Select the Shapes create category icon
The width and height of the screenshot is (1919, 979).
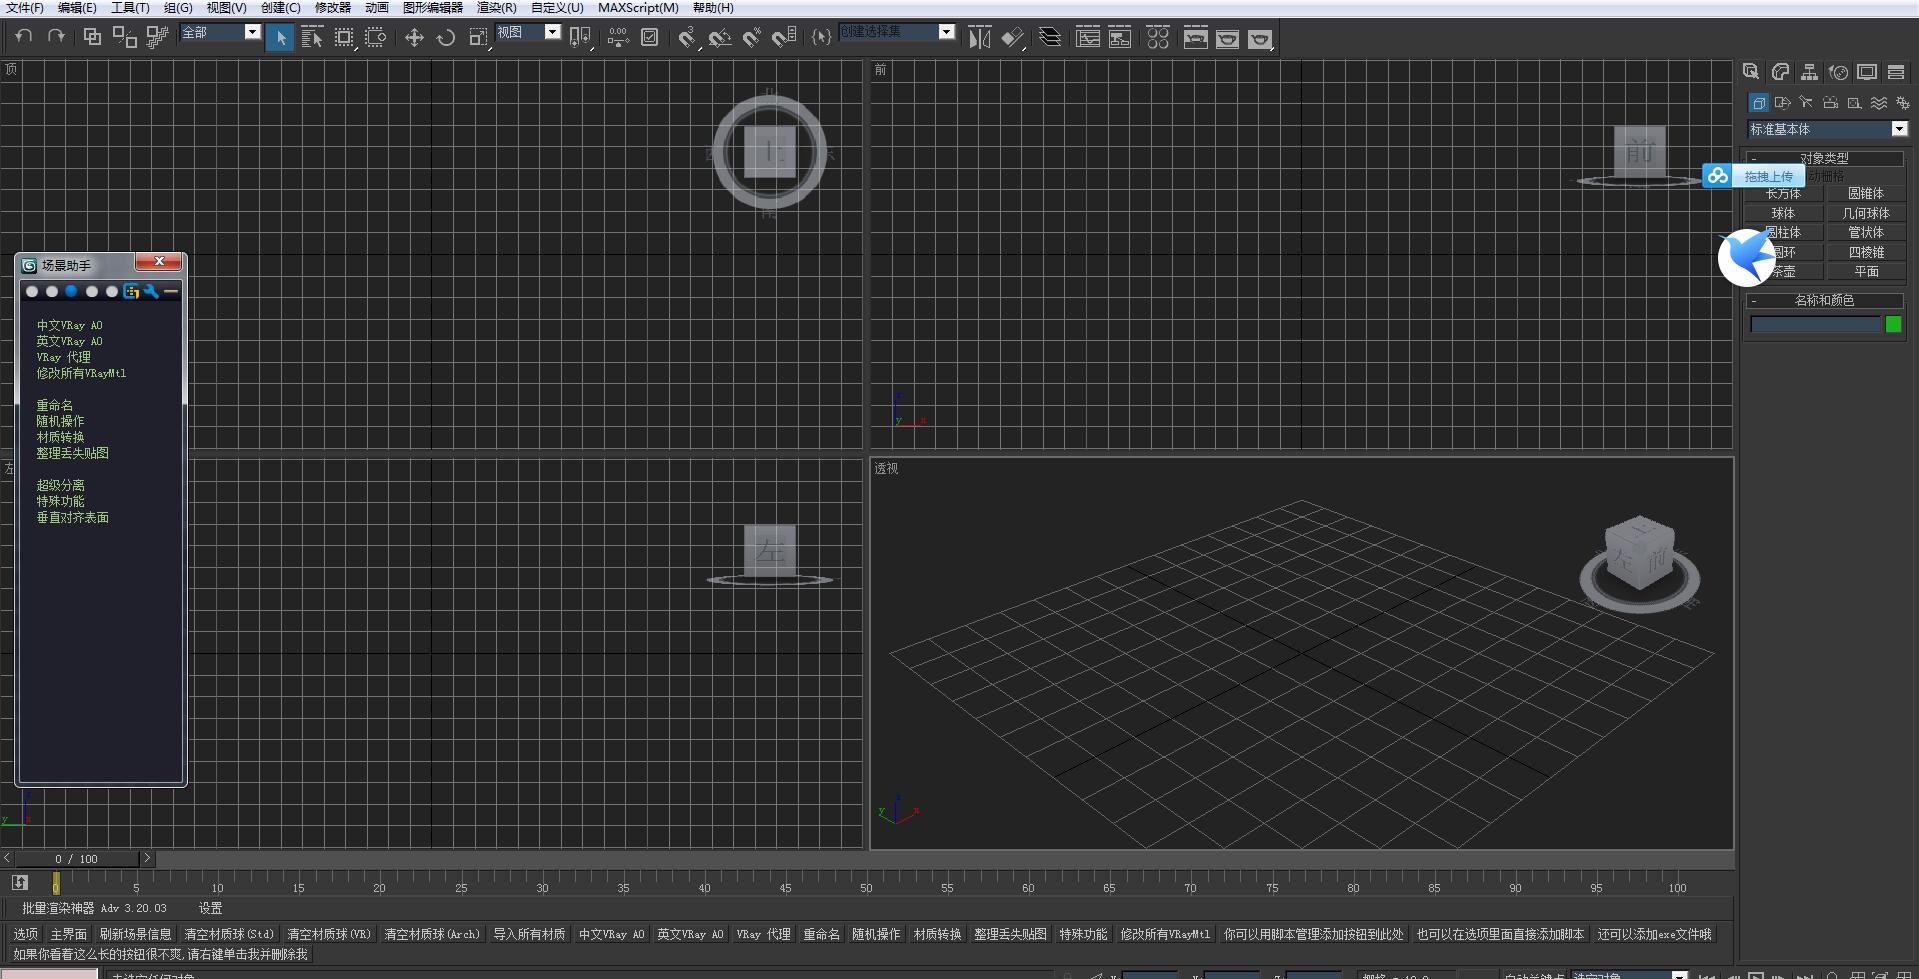pos(1782,103)
